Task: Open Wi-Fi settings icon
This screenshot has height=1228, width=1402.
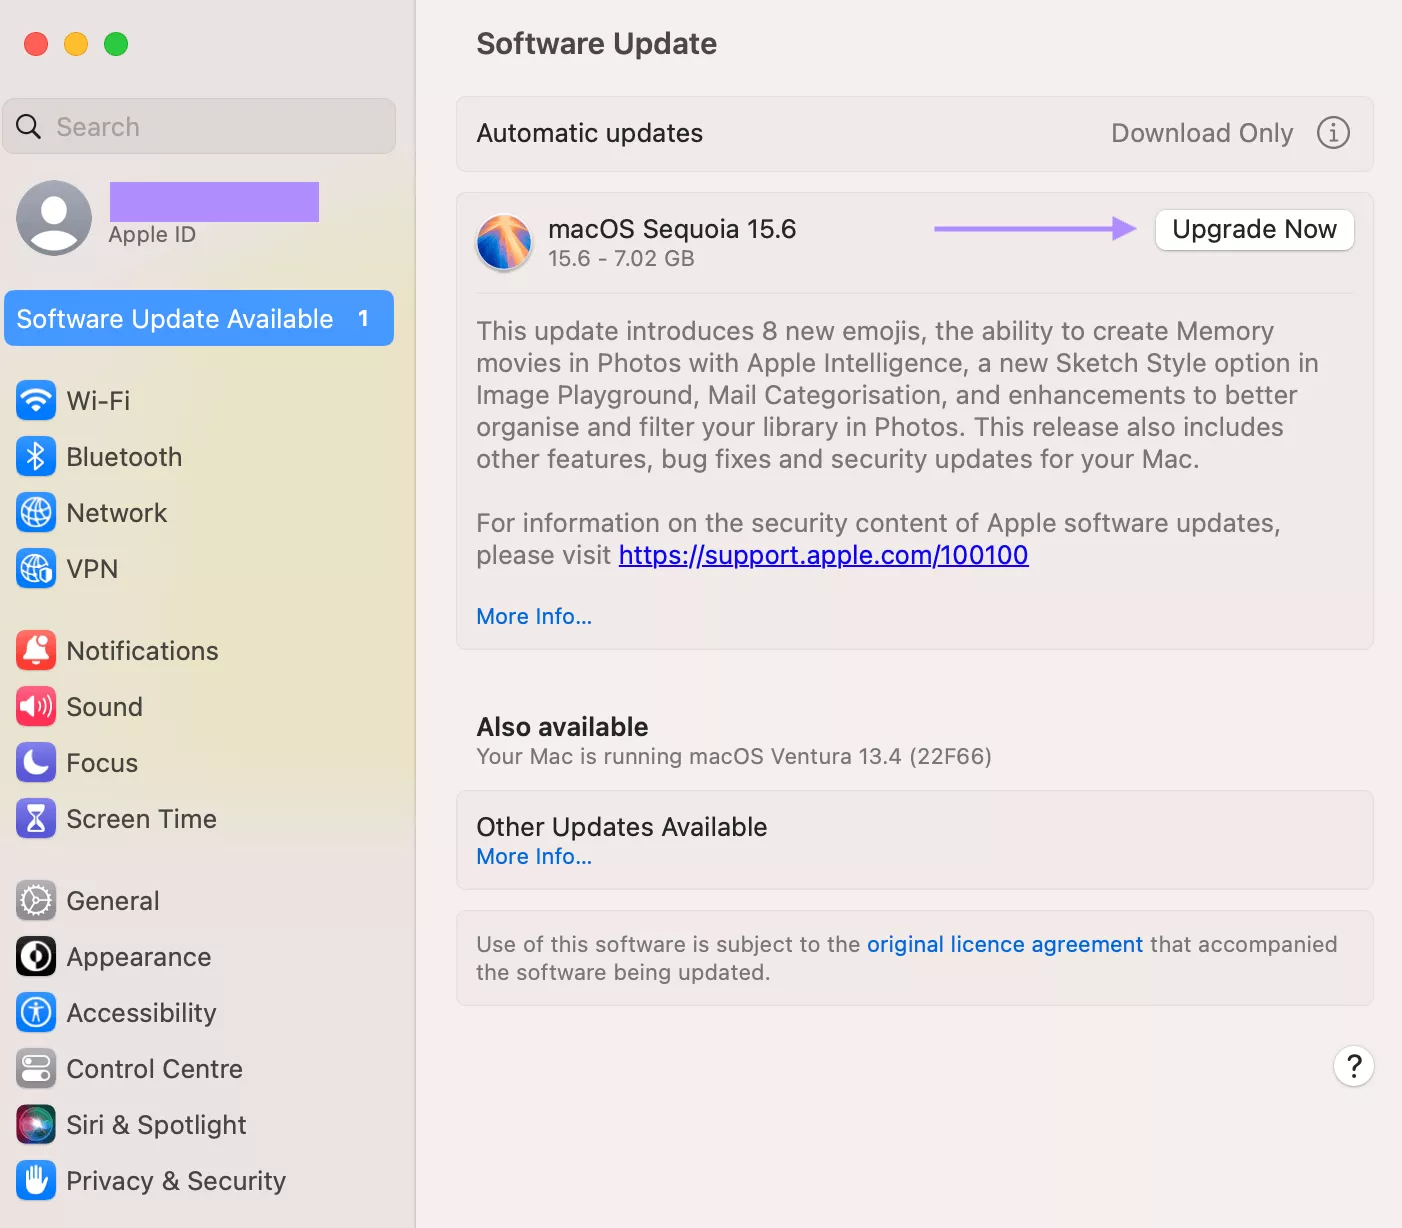Action: (x=36, y=401)
